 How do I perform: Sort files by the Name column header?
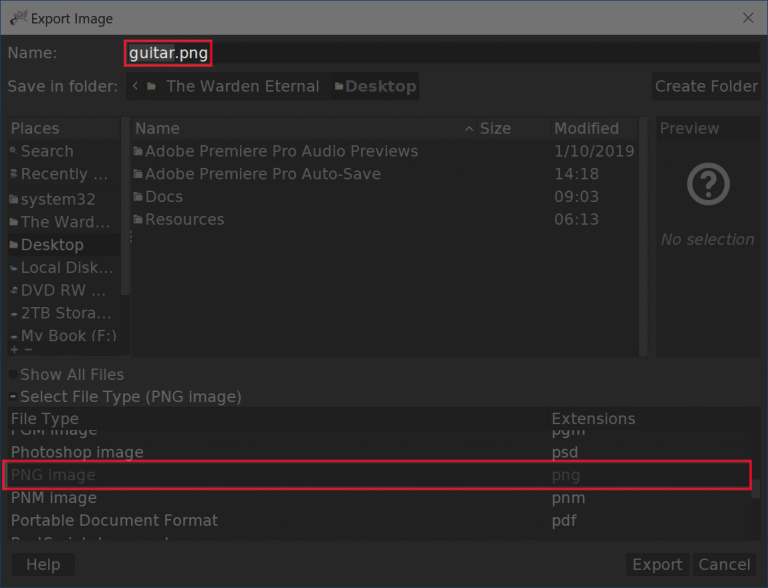pos(157,128)
